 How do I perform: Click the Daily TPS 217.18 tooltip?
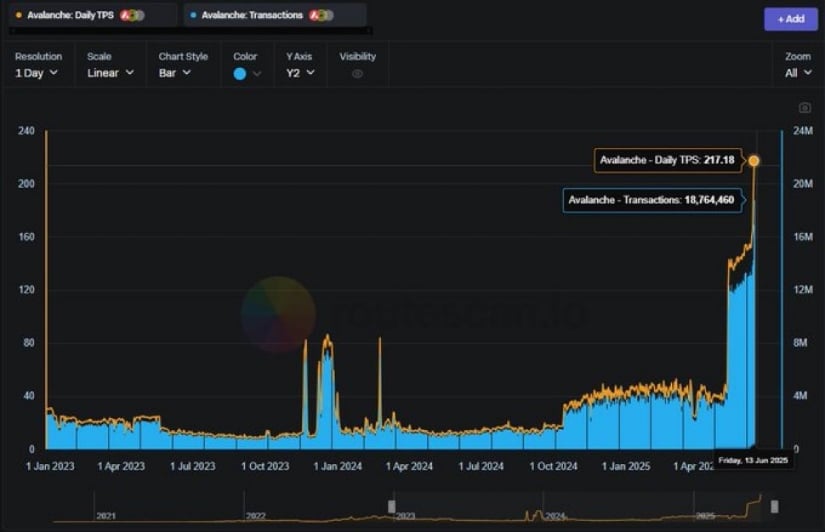[668, 160]
